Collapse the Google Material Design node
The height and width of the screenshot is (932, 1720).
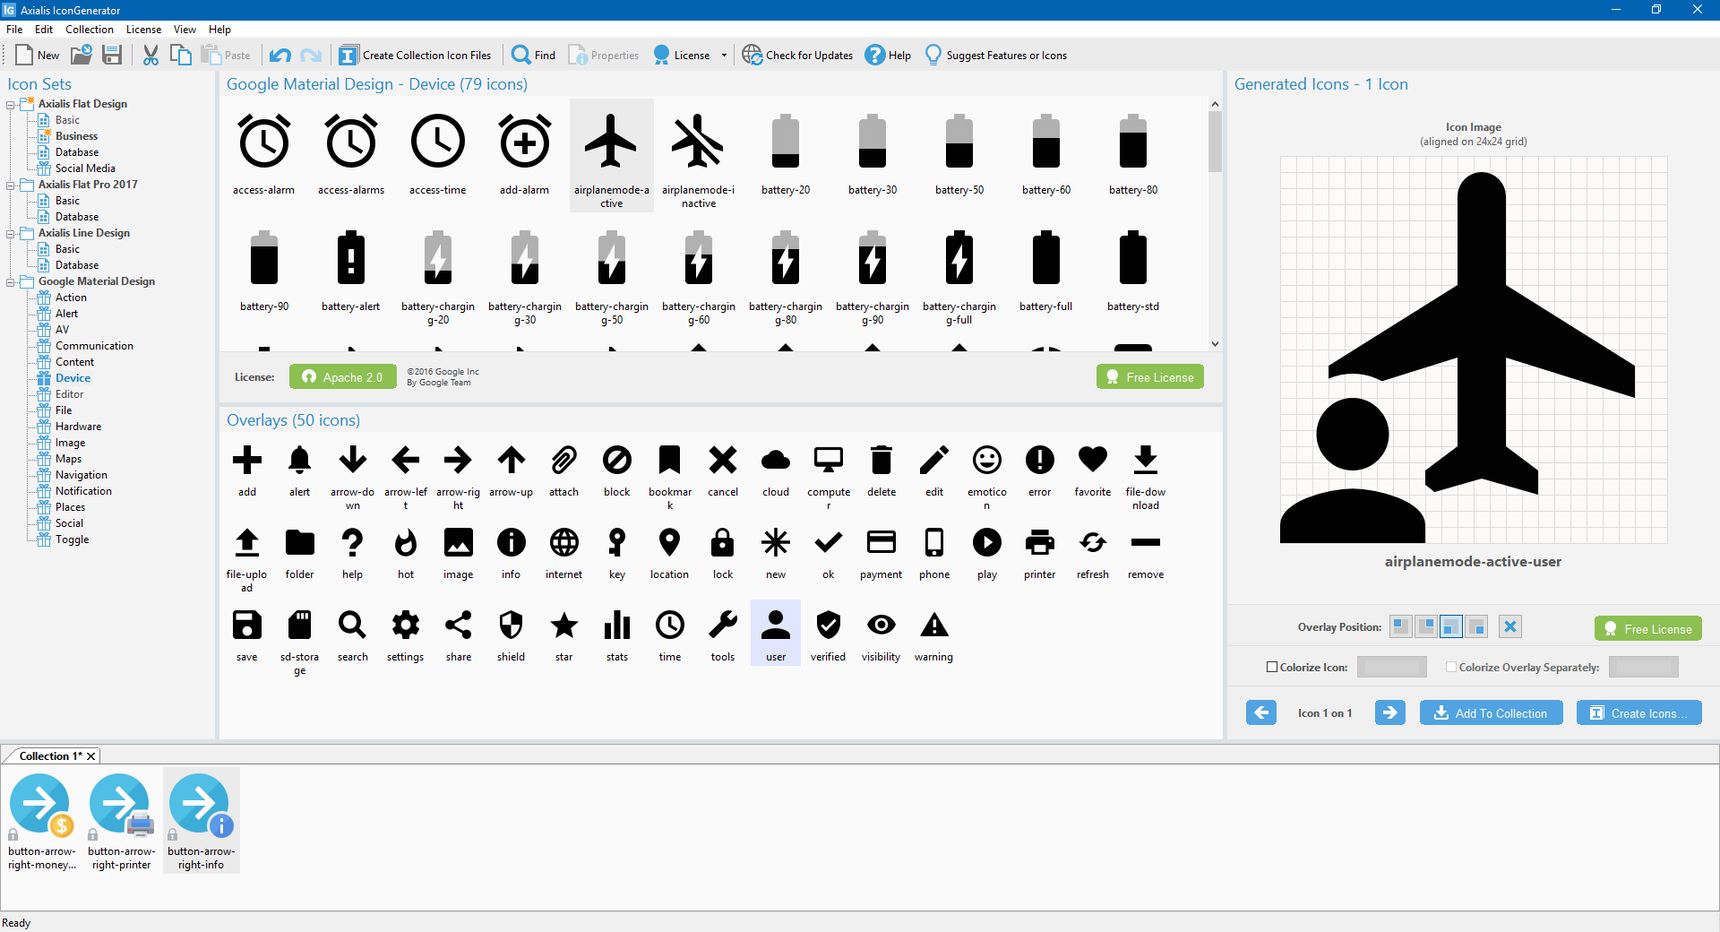pyautogui.click(x=11, y=282)
